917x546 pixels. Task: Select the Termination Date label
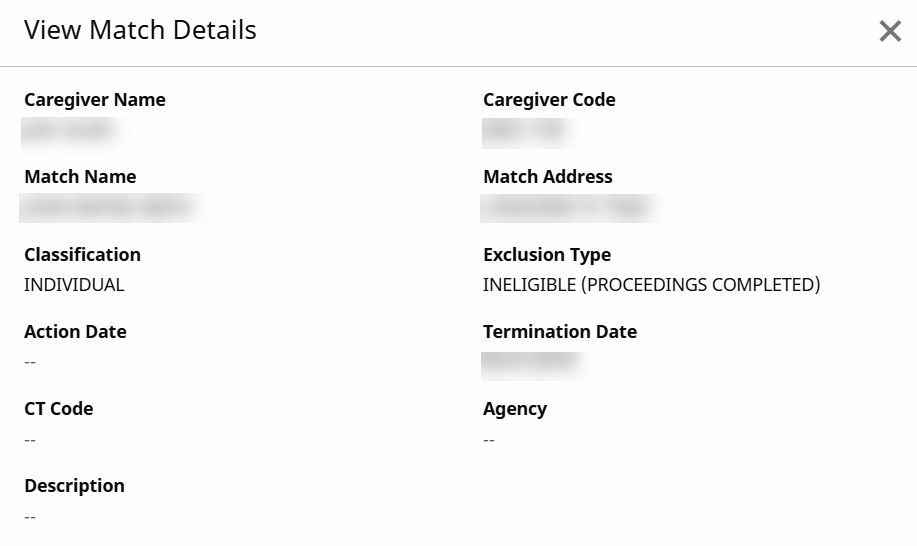(x=560, y=332)
